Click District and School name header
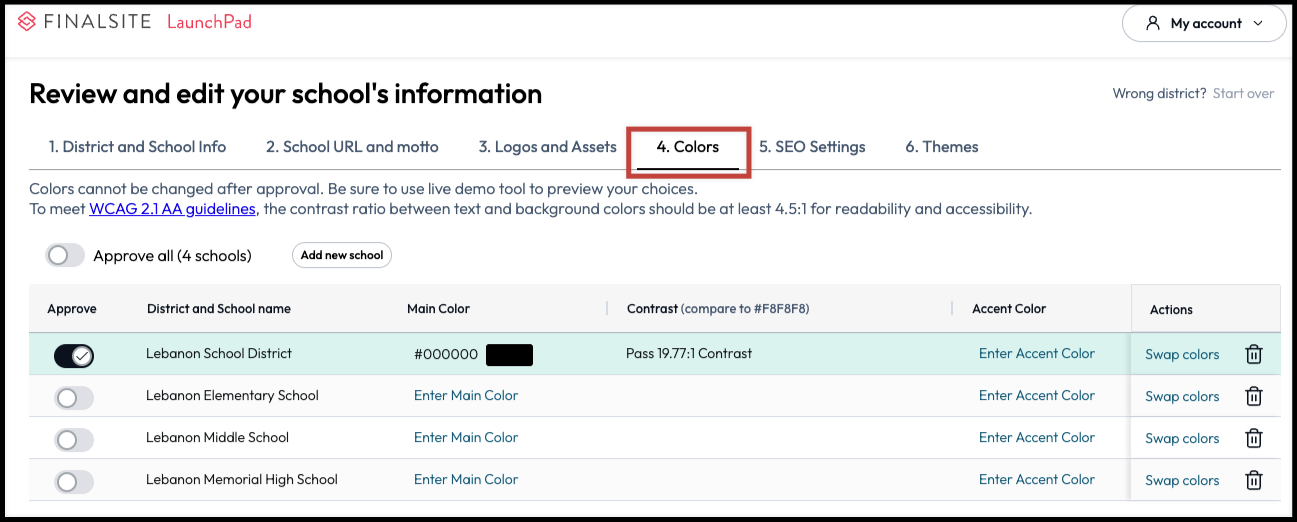Screen dimensions: 1297x522 coord(219,309)
